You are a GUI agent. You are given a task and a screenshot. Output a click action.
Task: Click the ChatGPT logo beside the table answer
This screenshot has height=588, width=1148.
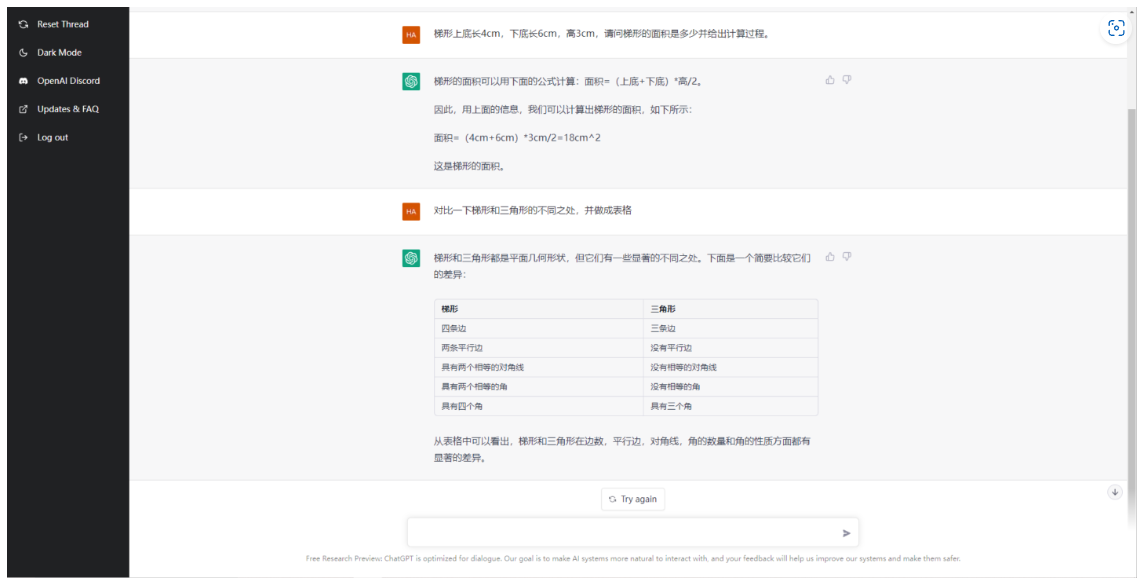click(x=411, y=258)
